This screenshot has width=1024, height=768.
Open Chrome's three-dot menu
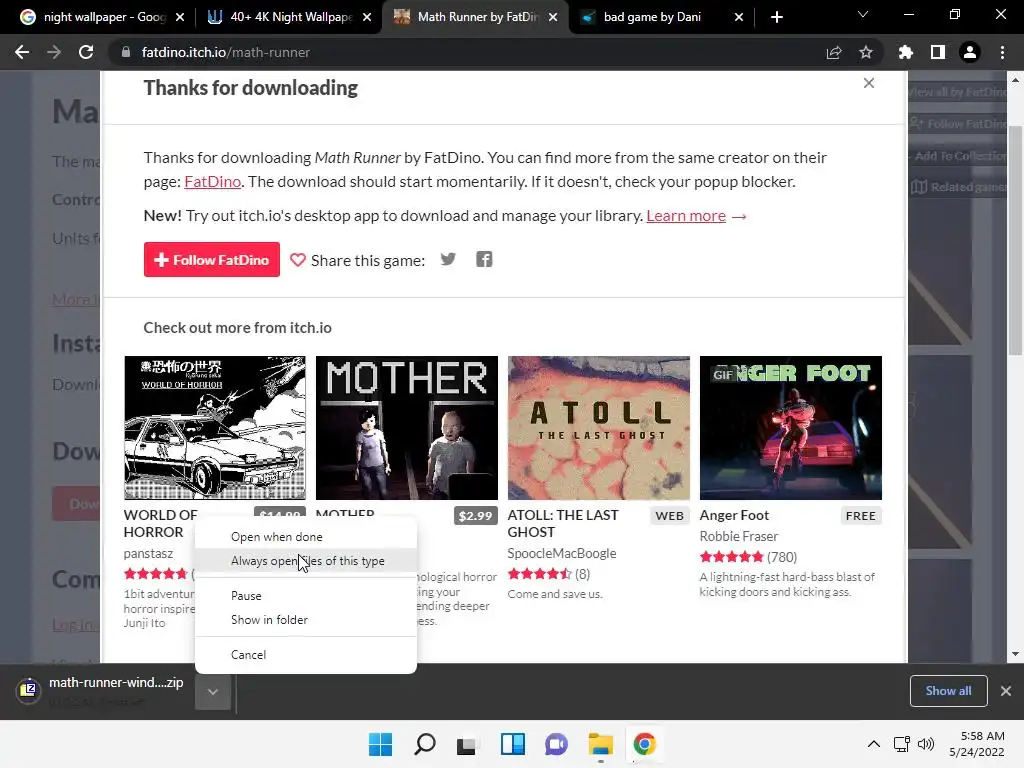[1002, 52]
